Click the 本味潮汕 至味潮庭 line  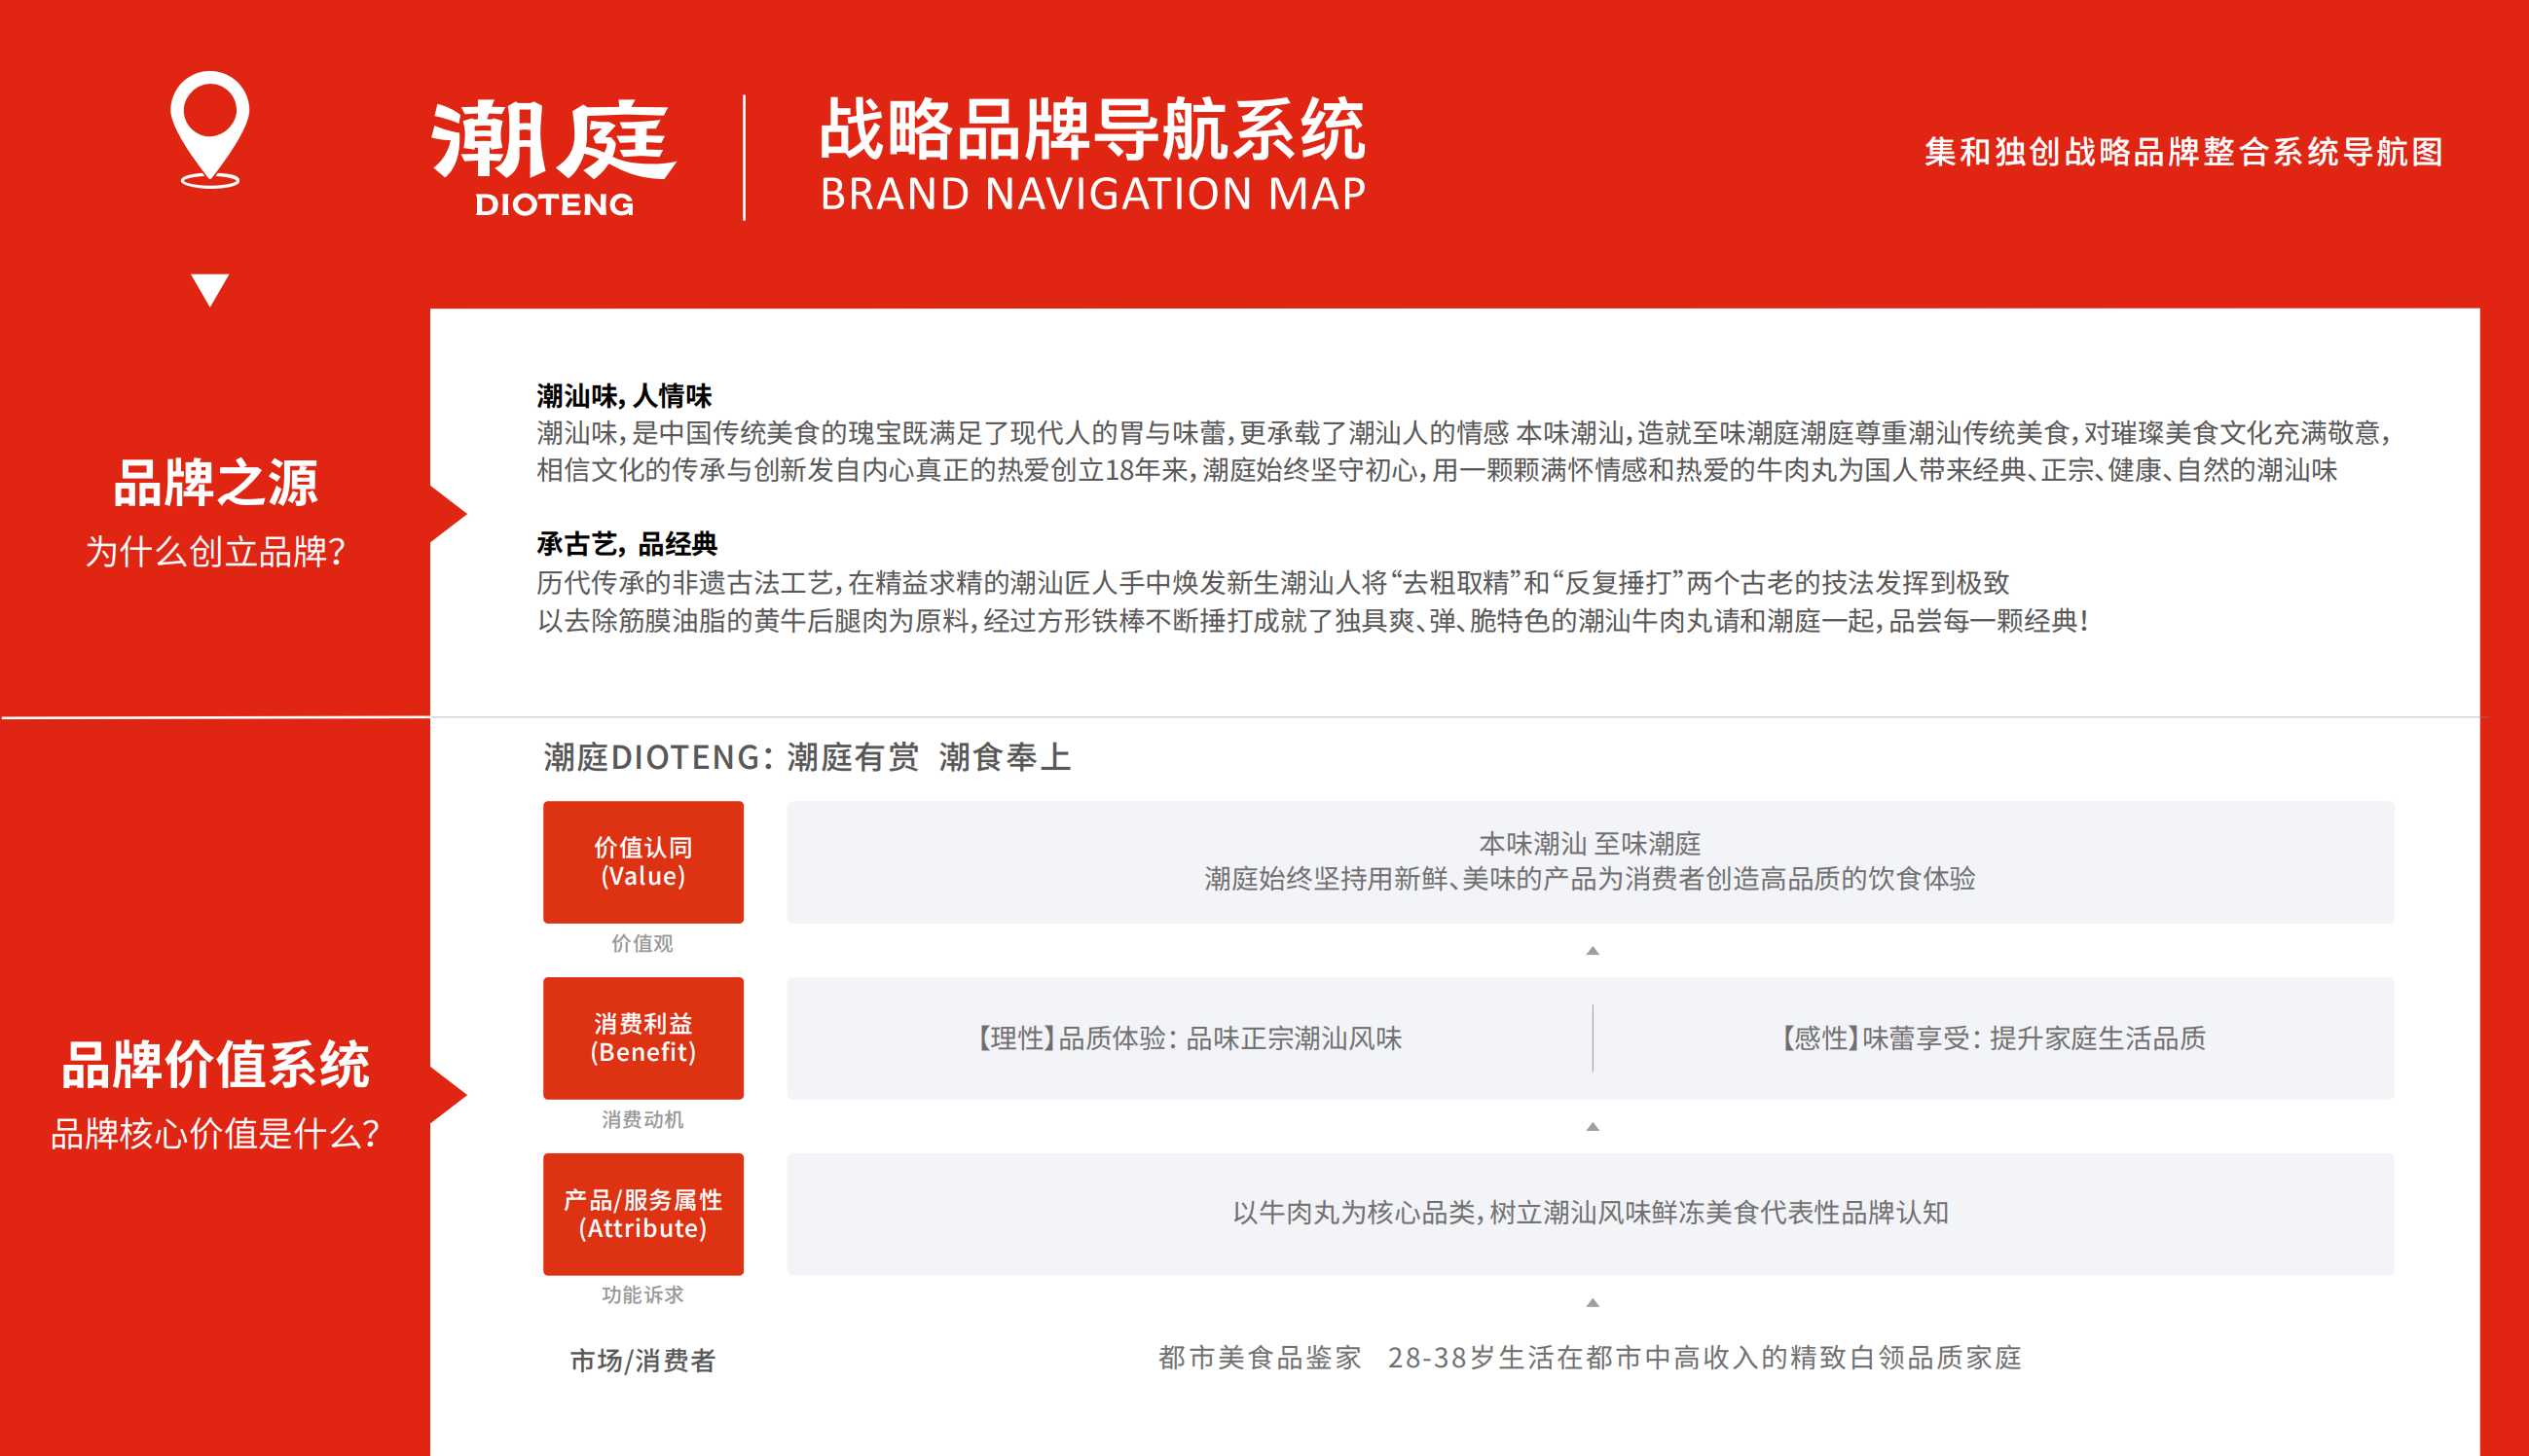1590,844
